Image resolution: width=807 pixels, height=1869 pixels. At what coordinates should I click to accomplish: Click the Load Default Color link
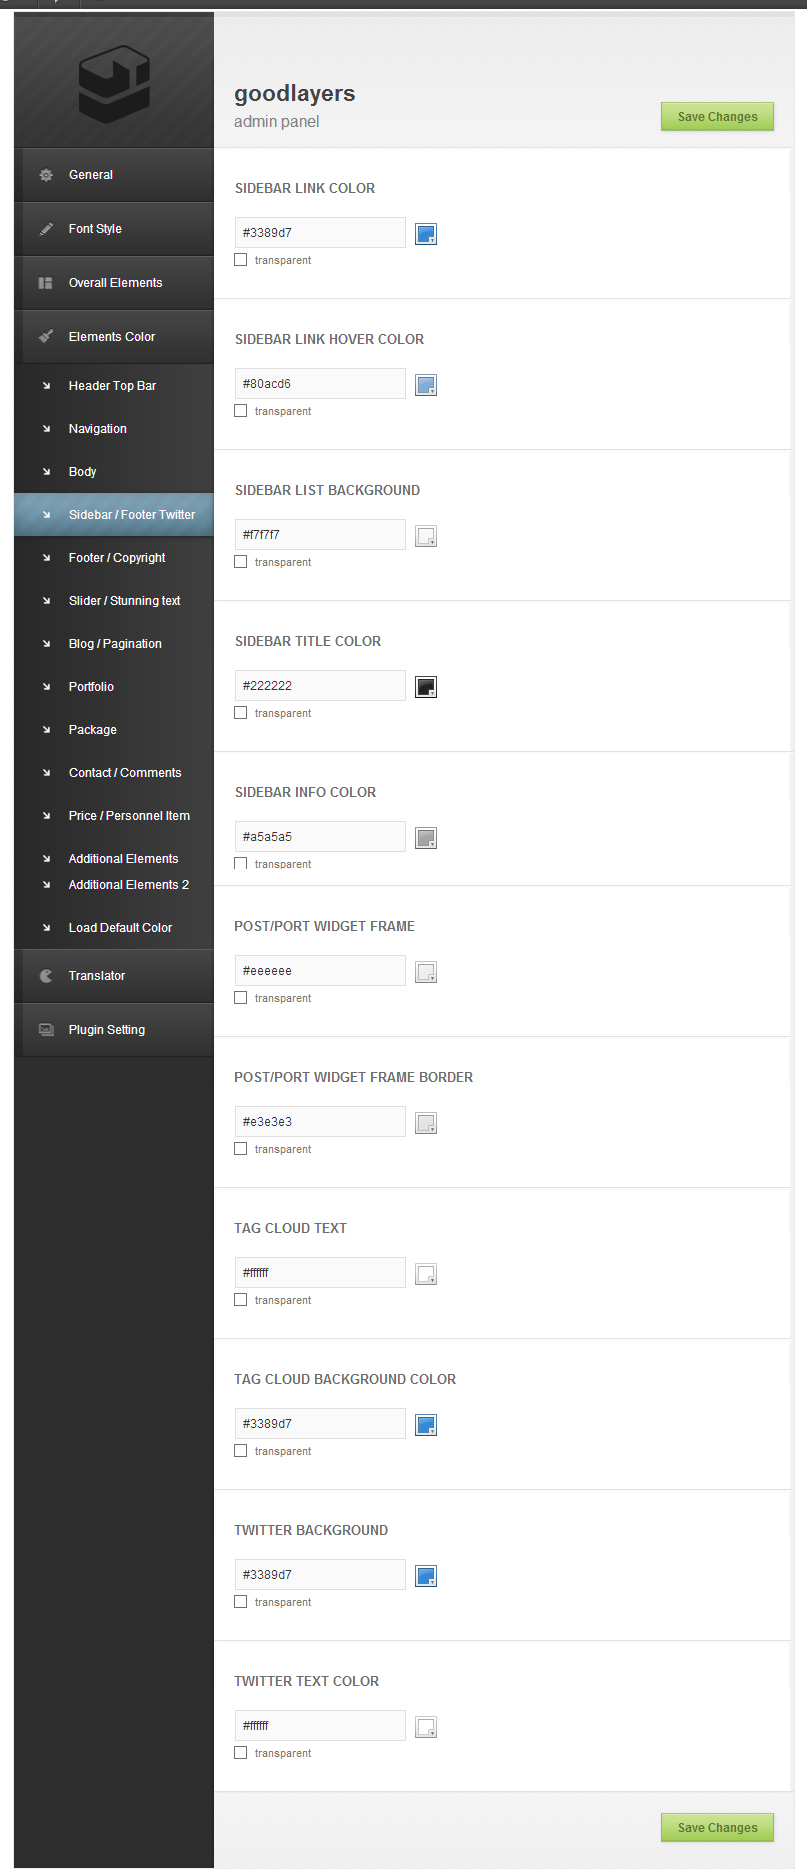120,928
